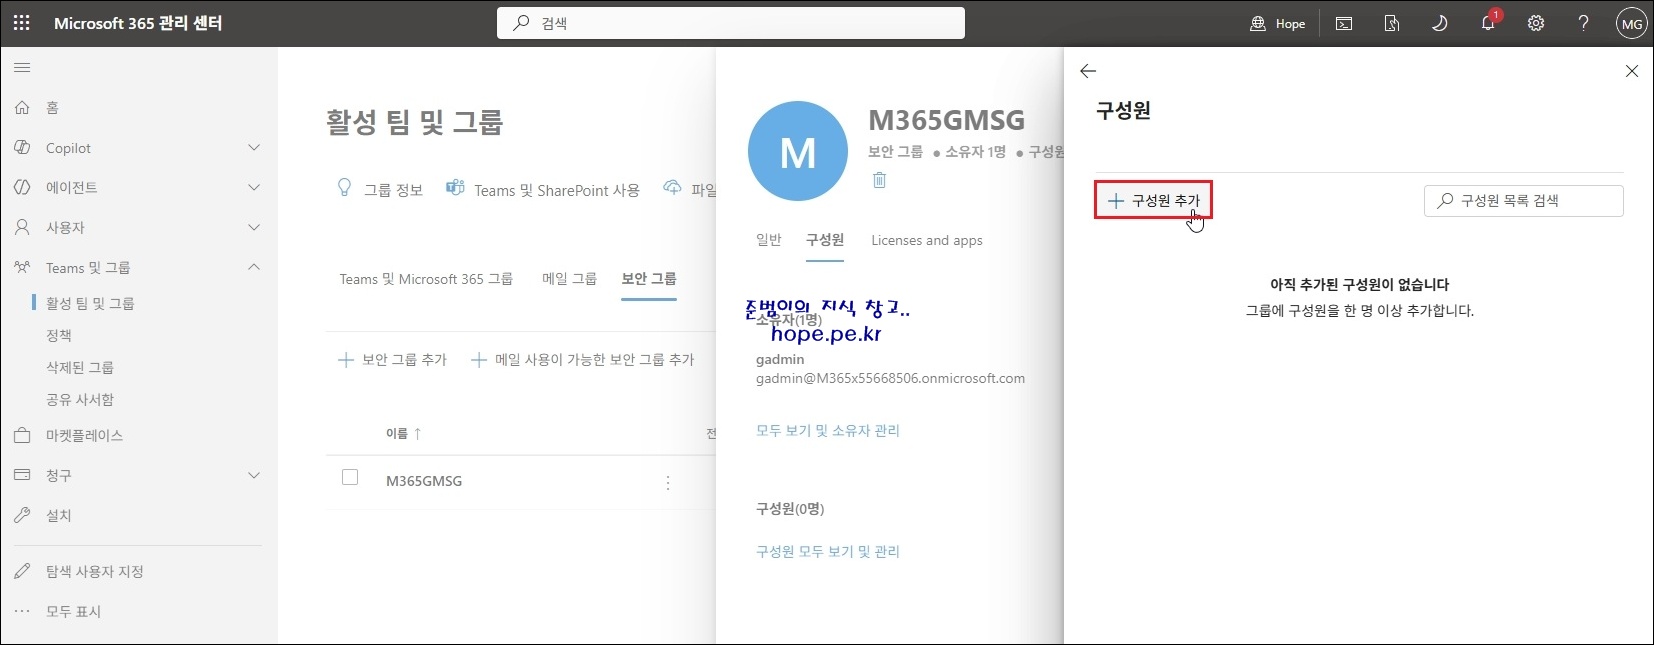
Task: Open the notifications bell icon
Action: point(1488,23)
